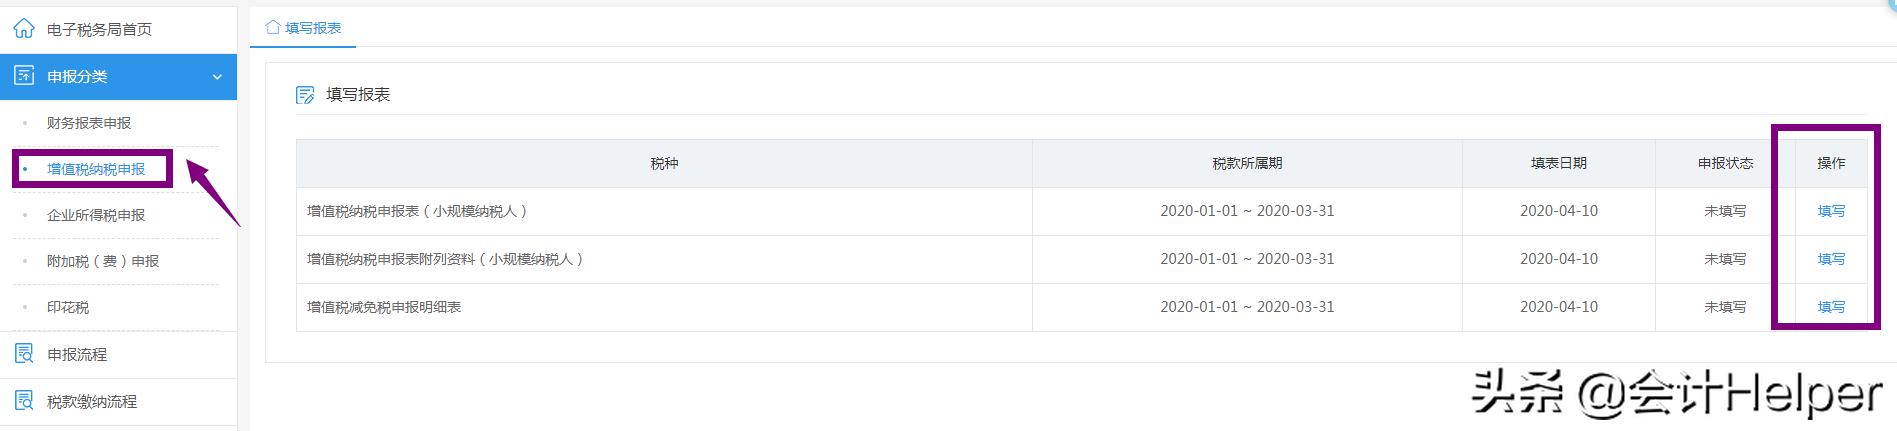Expand the 税款缴纳流程 menu section

pyautogui.click(x=92, y=401)
